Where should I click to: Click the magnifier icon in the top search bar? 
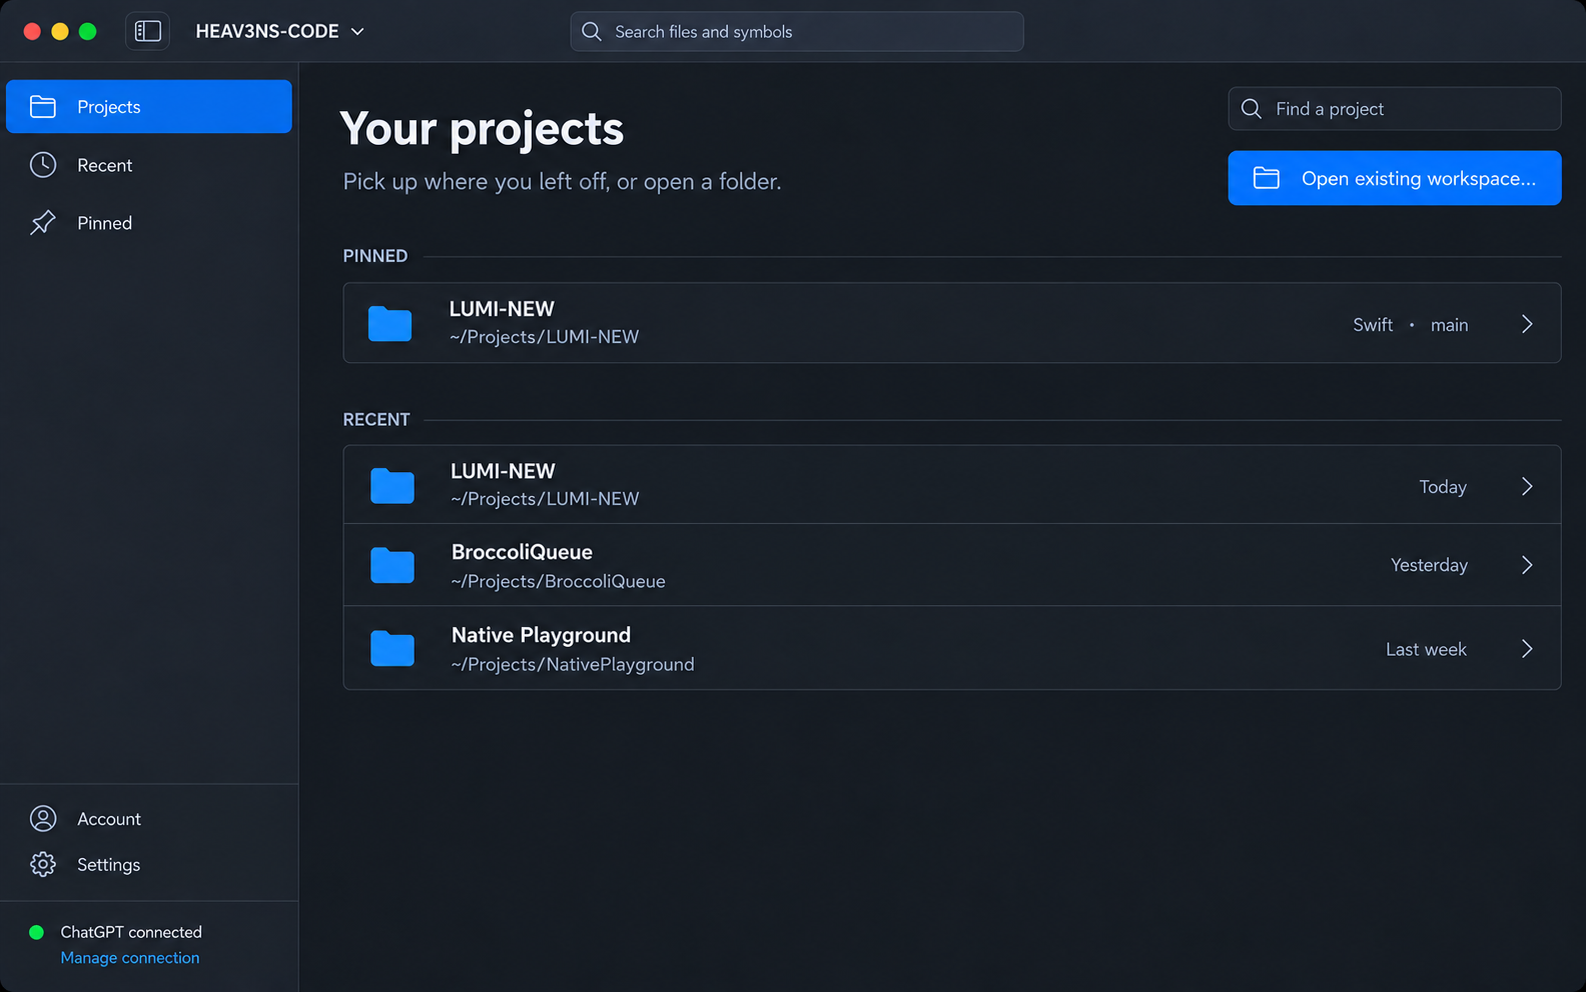592,31
